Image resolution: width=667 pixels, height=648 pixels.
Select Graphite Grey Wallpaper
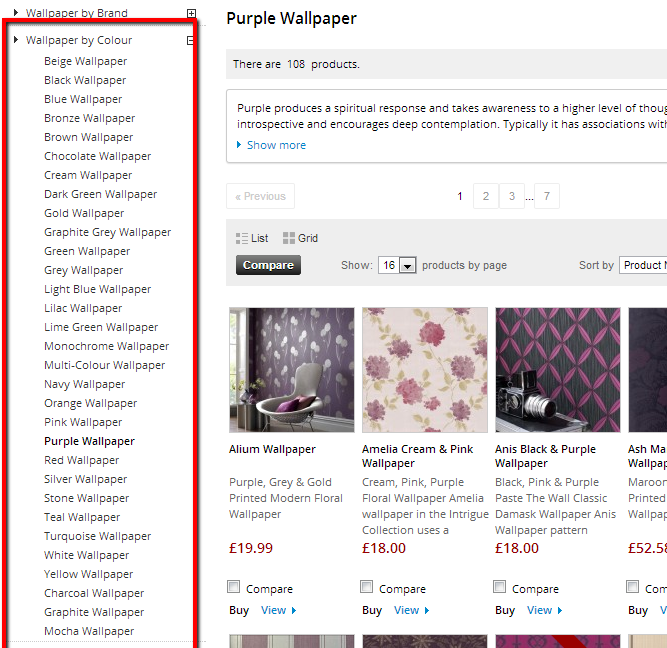pos(107,232)
